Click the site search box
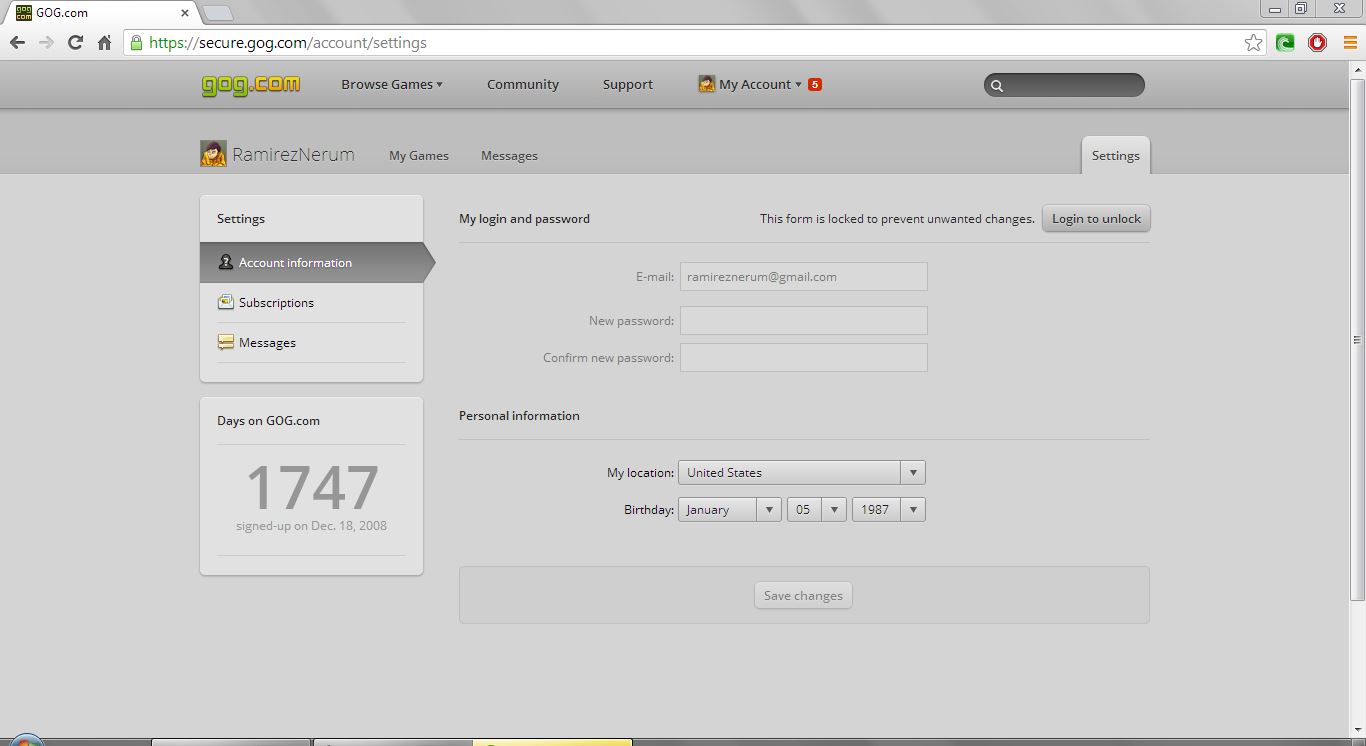Viewport: 1366px width, 746px height. coord(1064,85)
